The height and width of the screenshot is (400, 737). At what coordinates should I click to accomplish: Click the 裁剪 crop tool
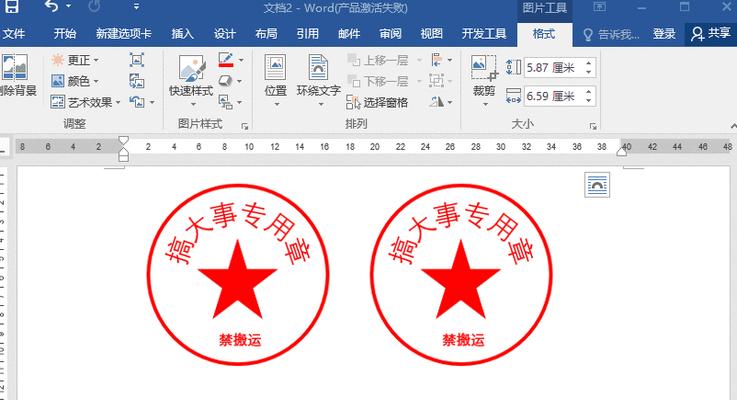click(x=484, y=80)
